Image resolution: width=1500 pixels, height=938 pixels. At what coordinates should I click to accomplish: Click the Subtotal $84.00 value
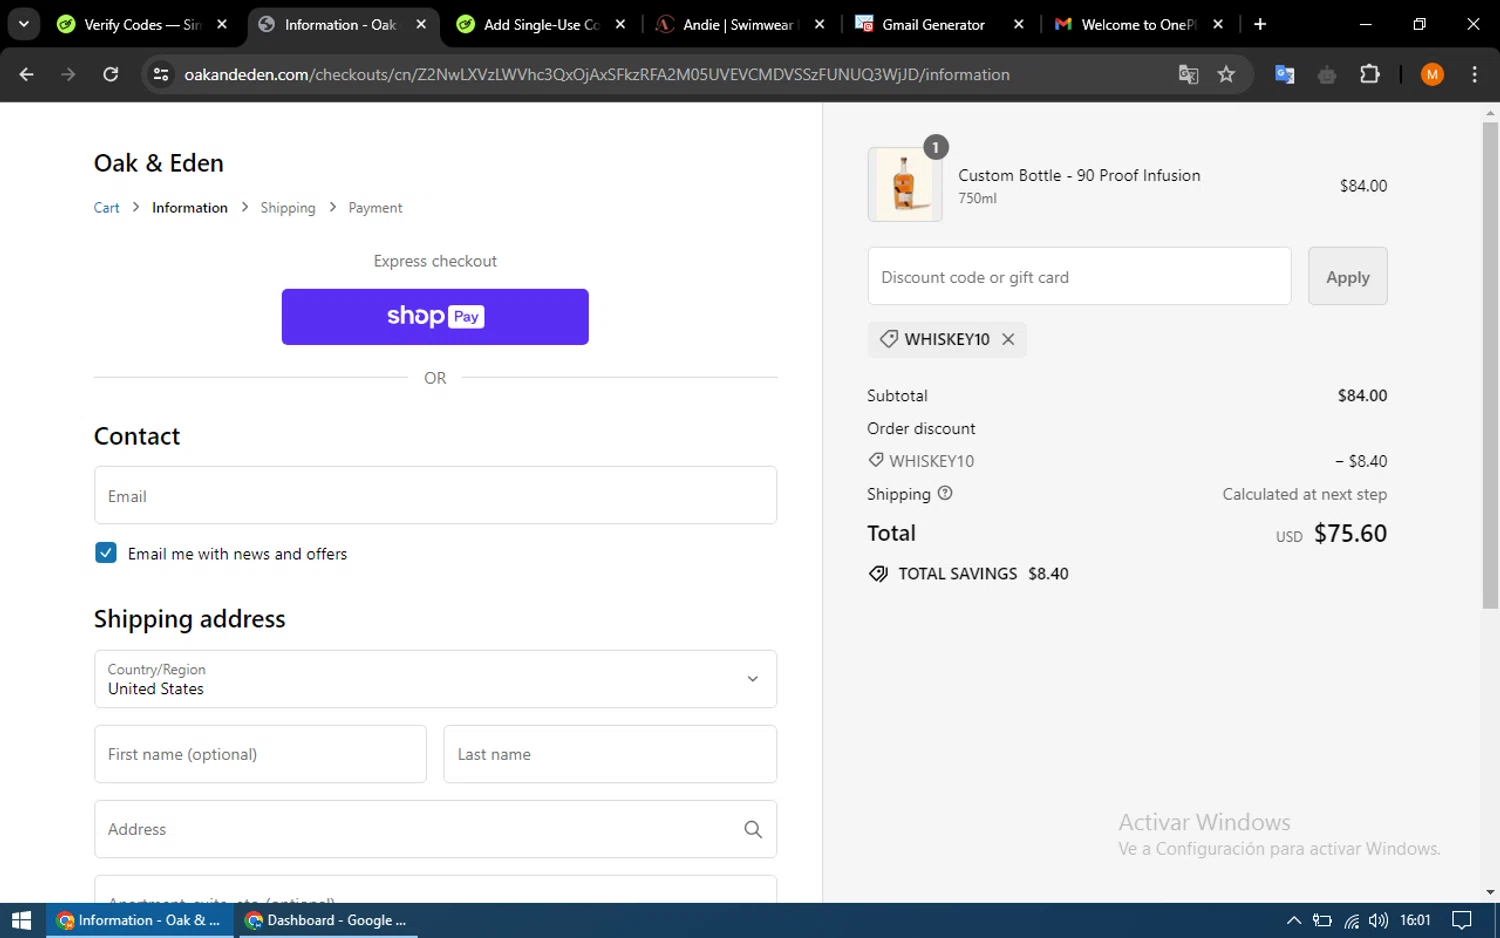click(1362, 396)
